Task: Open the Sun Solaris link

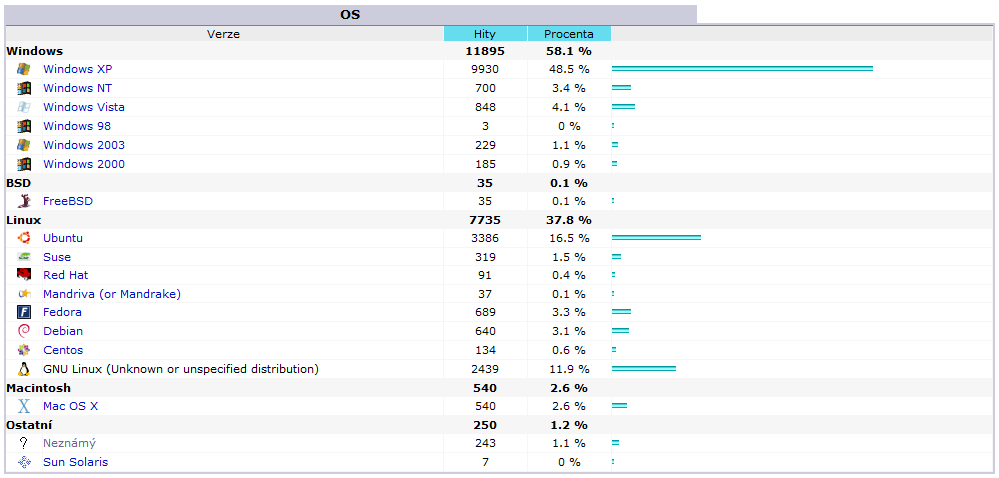Action: pos(76,462)
